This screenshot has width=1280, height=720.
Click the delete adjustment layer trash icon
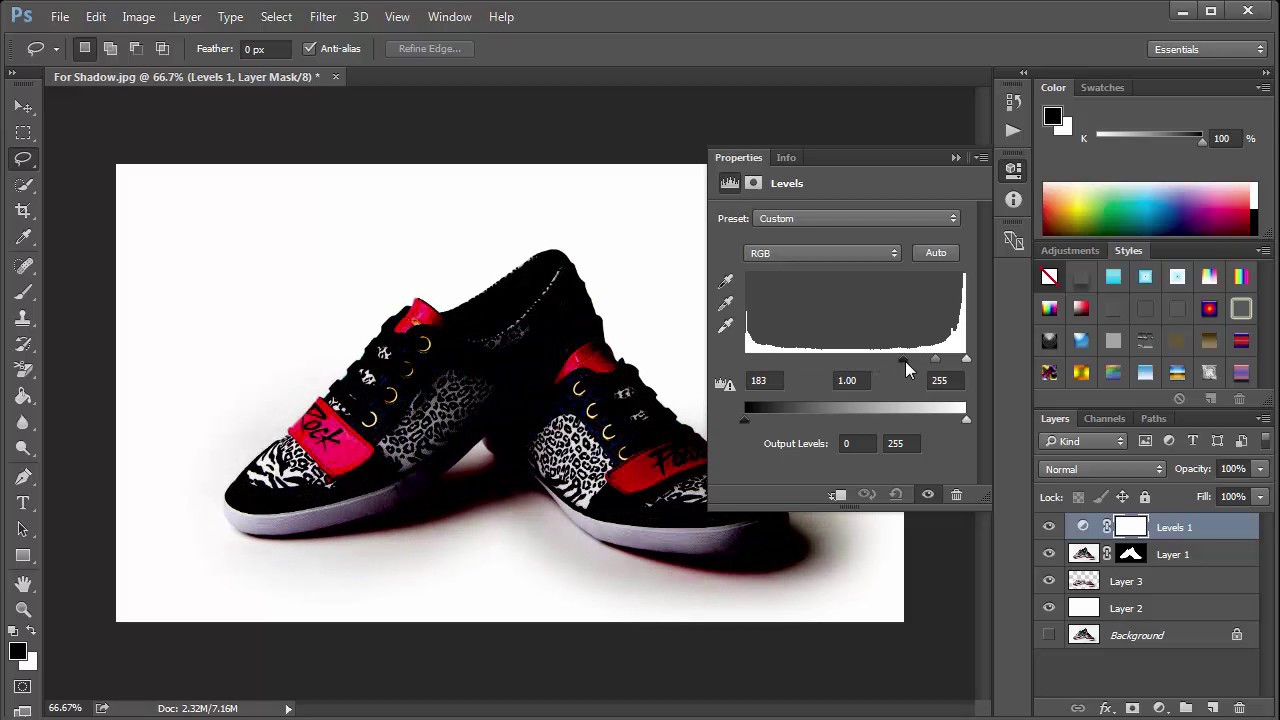pos(956,495)
